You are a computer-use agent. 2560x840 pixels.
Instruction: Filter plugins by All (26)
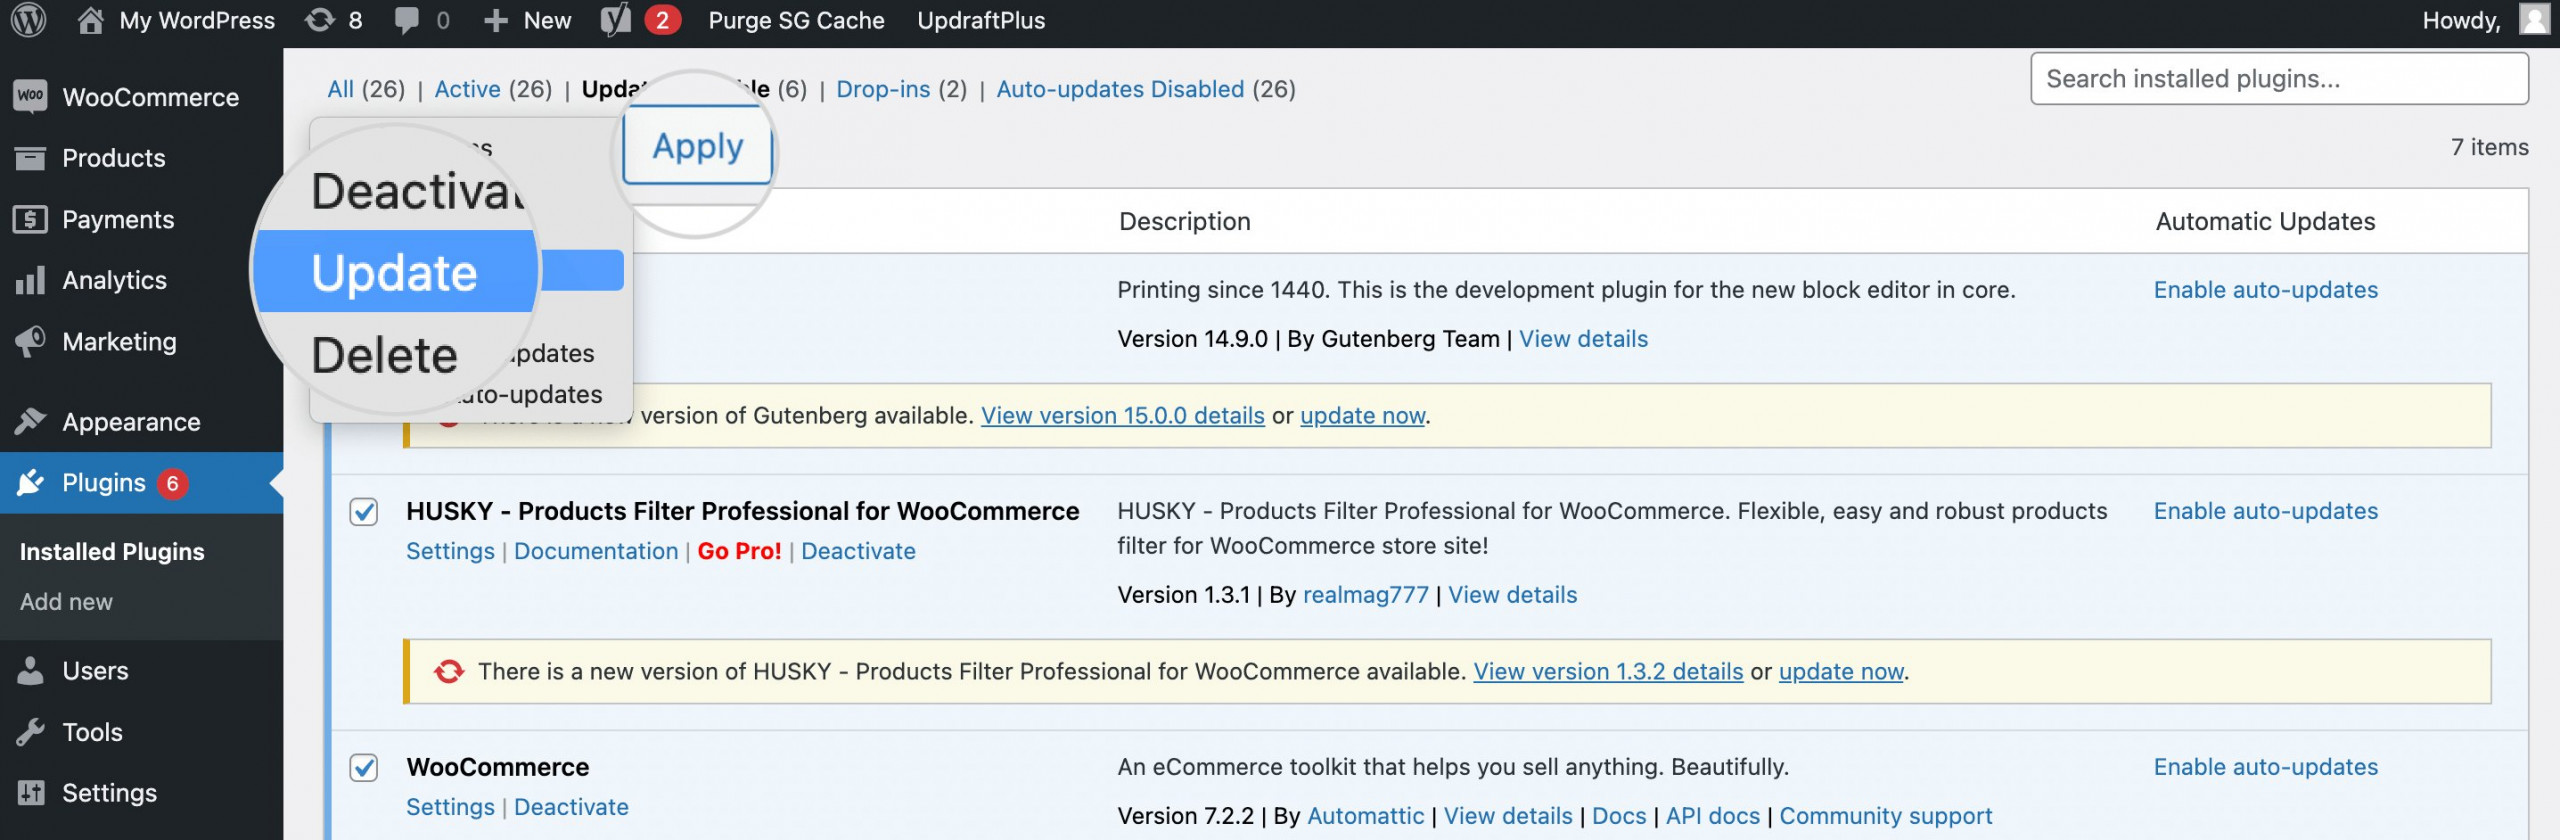(x=366, y=89)
